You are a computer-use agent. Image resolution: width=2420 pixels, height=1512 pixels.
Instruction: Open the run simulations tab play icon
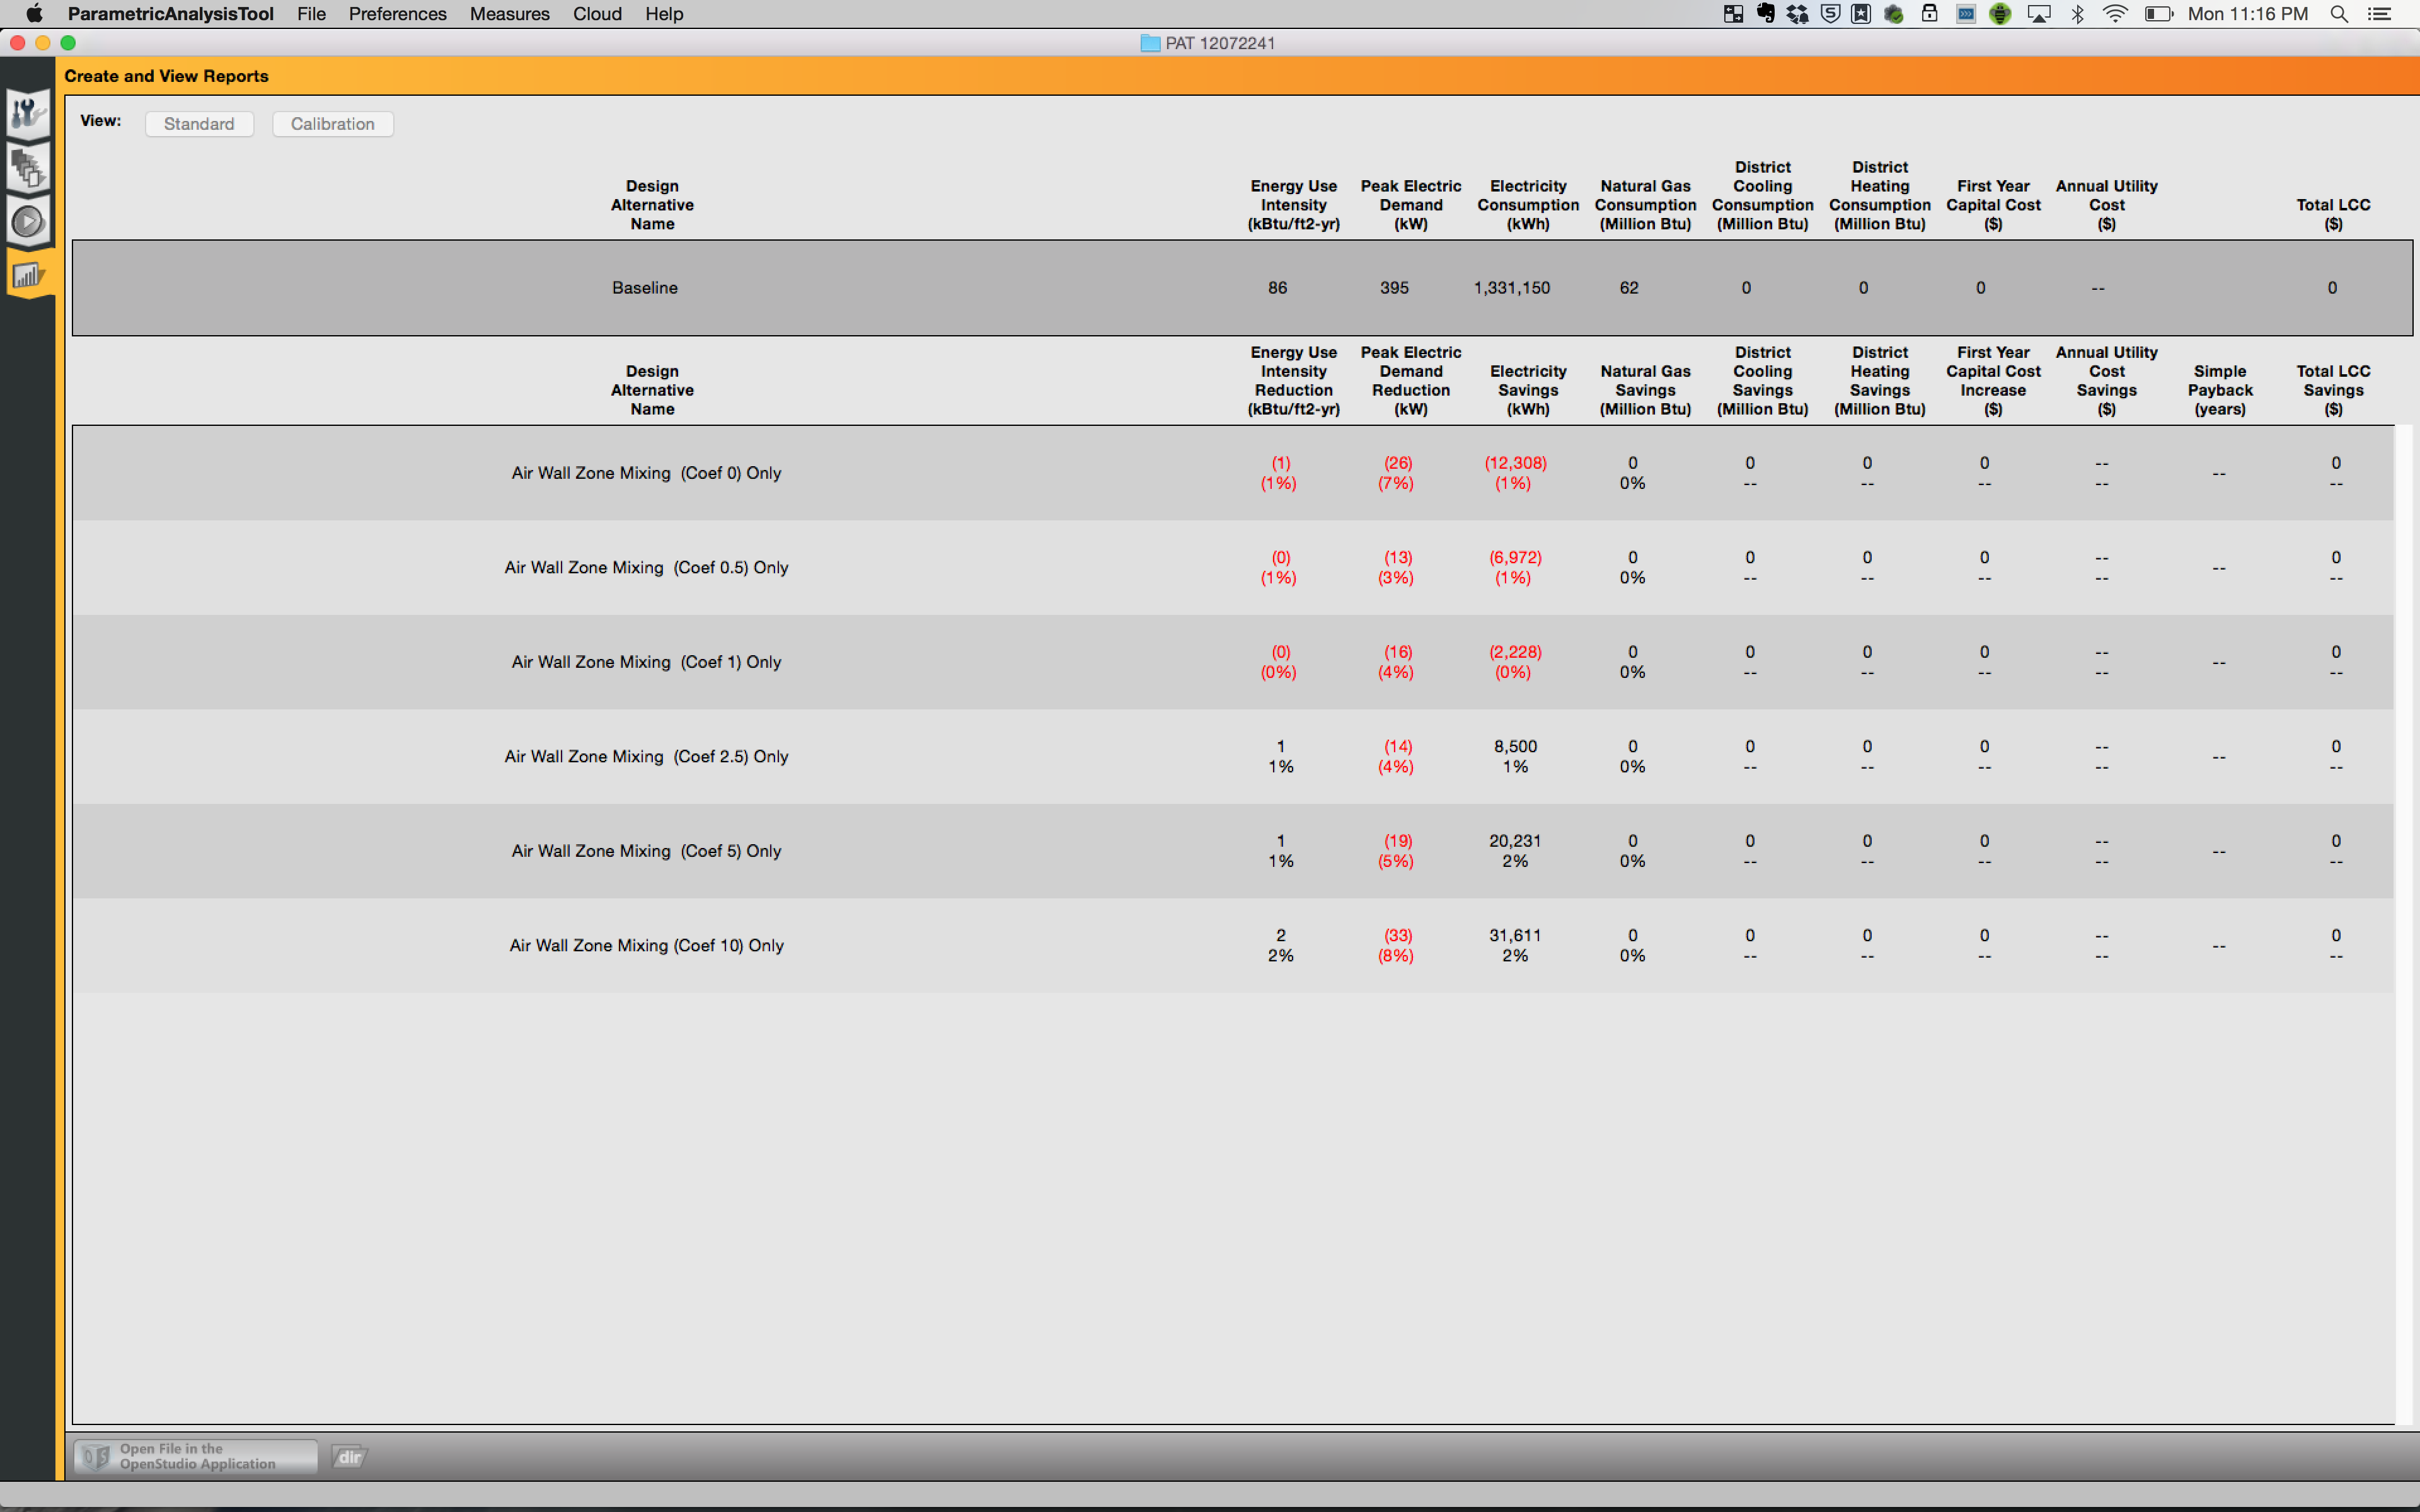coord(28,221)
